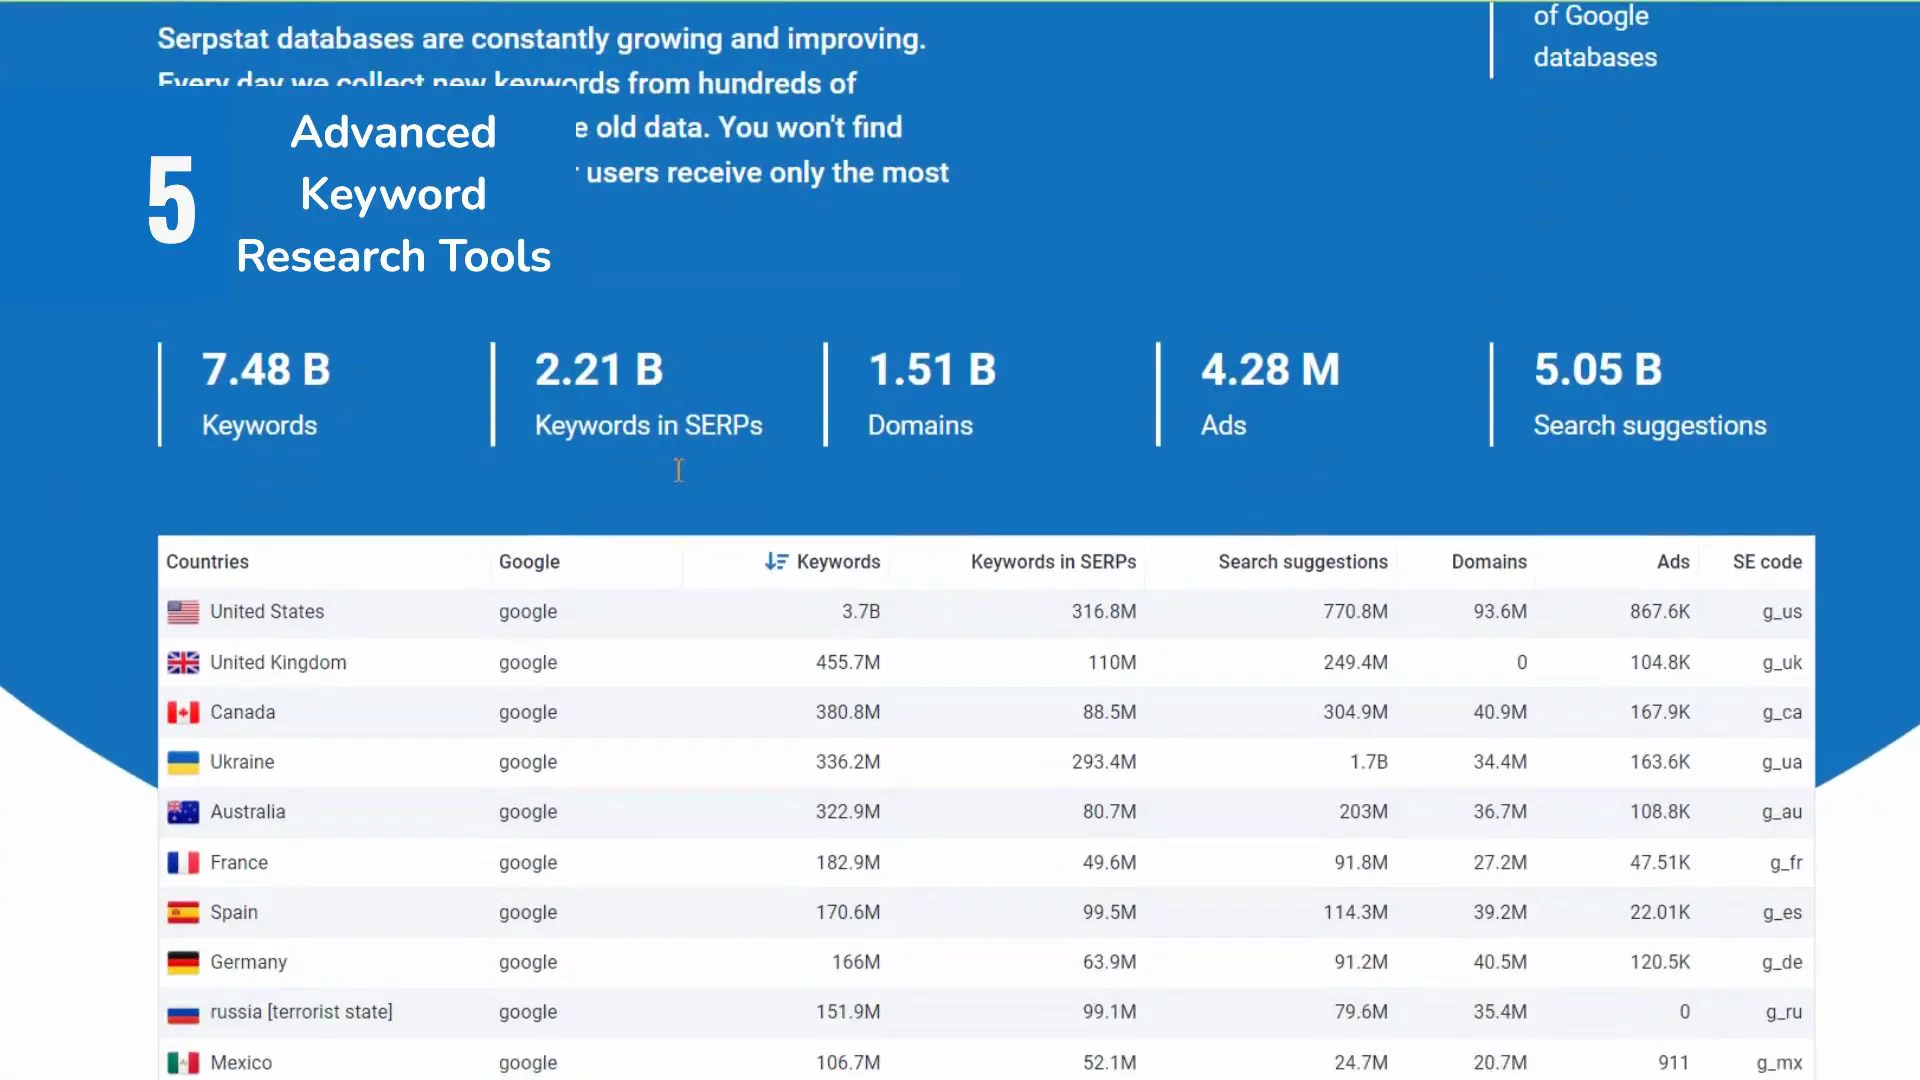Click the France flag icon
This screenshot has height=1080, width=1920.
[183, 863]
